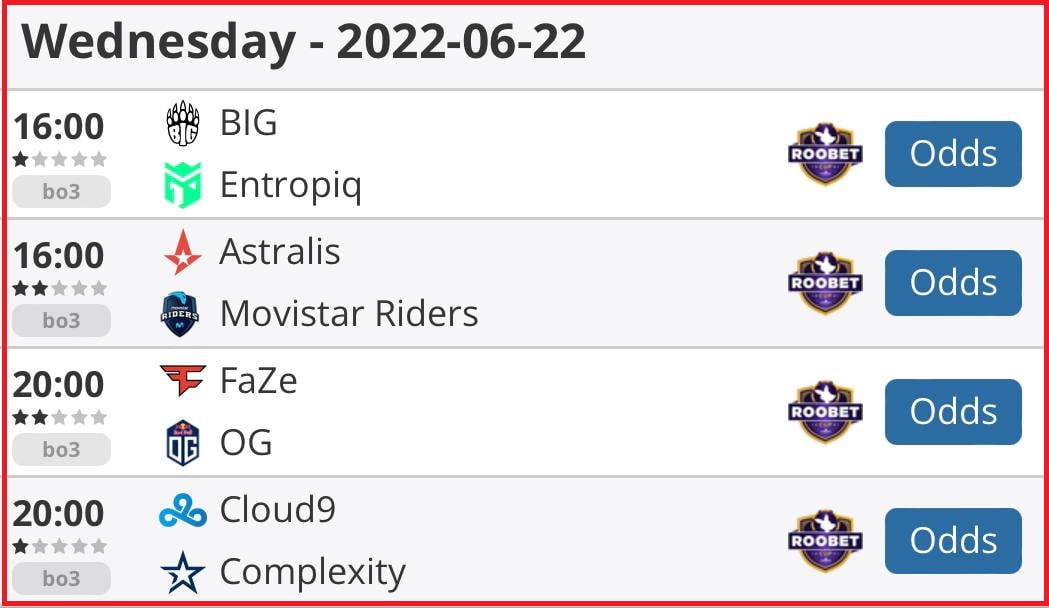
Task: Show Odds for Astralis vs Movistar Riders
Action: [x=953, y=283]
